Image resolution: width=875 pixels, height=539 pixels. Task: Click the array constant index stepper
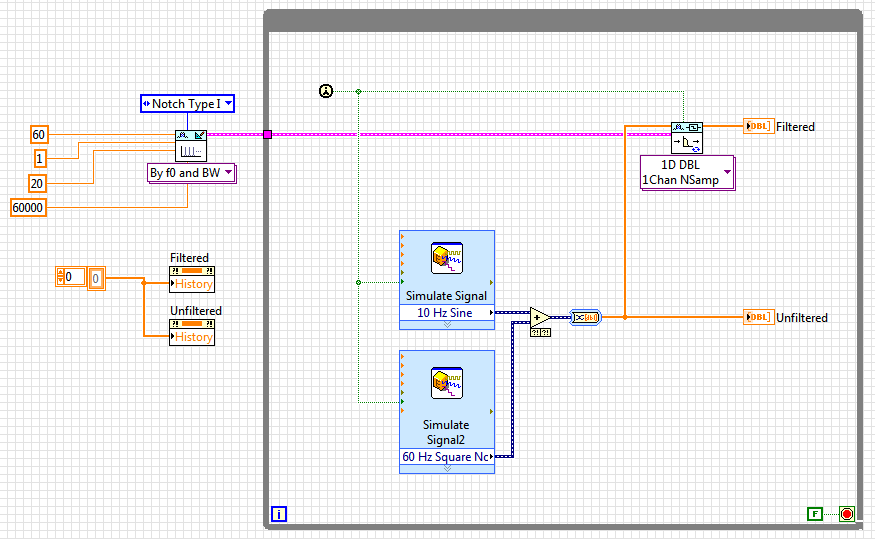pyautogui.click(x=61, y=277)
